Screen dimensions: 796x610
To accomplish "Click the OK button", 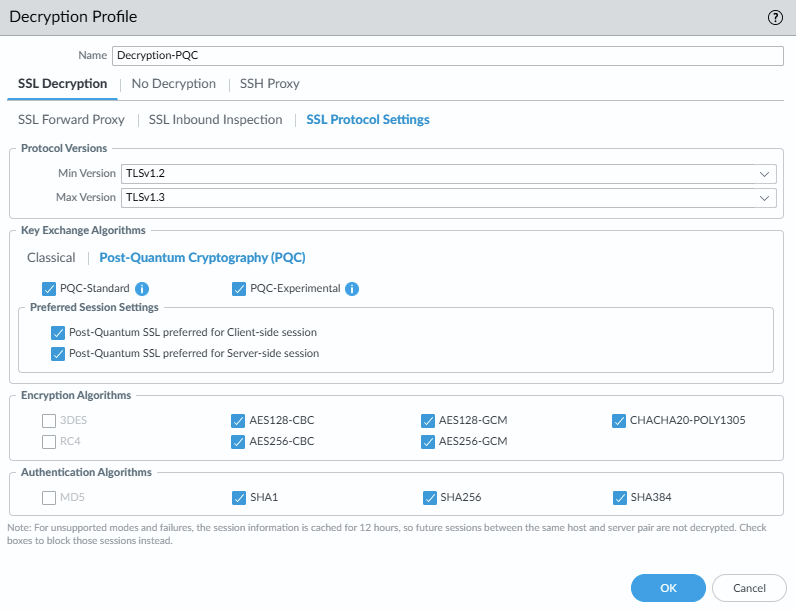I will 668,588.
